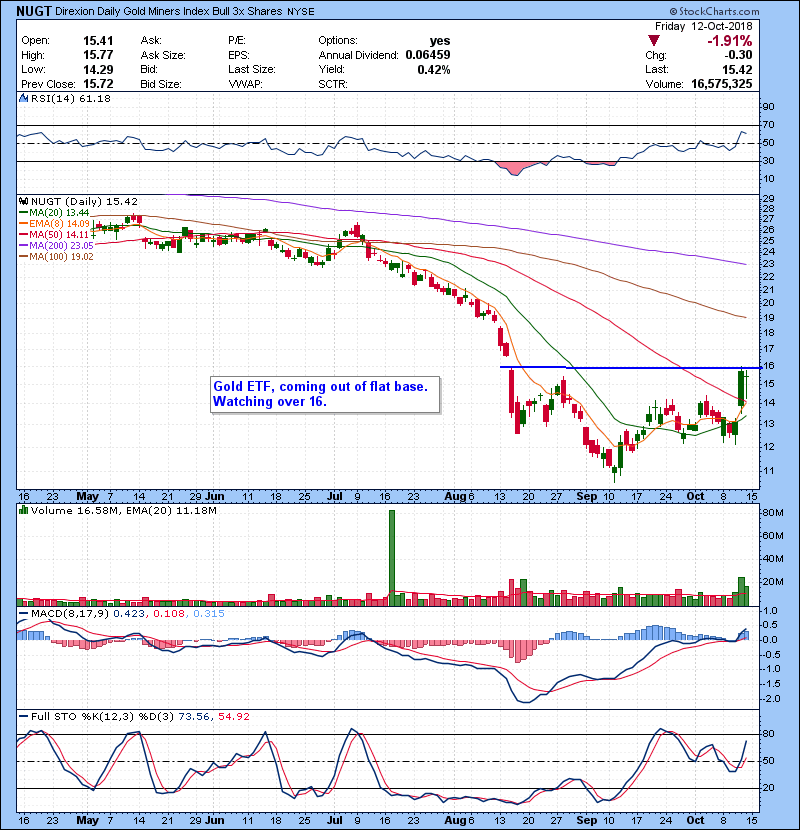Click the Annual Dividend value 0.06459
800x830 pixels.
coord(428,55)
